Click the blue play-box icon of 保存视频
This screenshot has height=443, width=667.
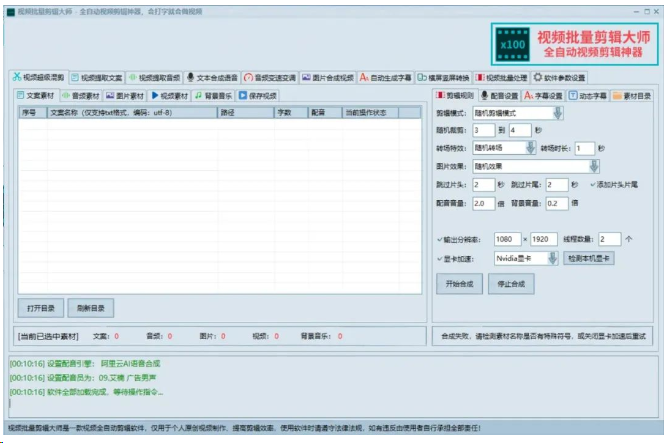243,95
